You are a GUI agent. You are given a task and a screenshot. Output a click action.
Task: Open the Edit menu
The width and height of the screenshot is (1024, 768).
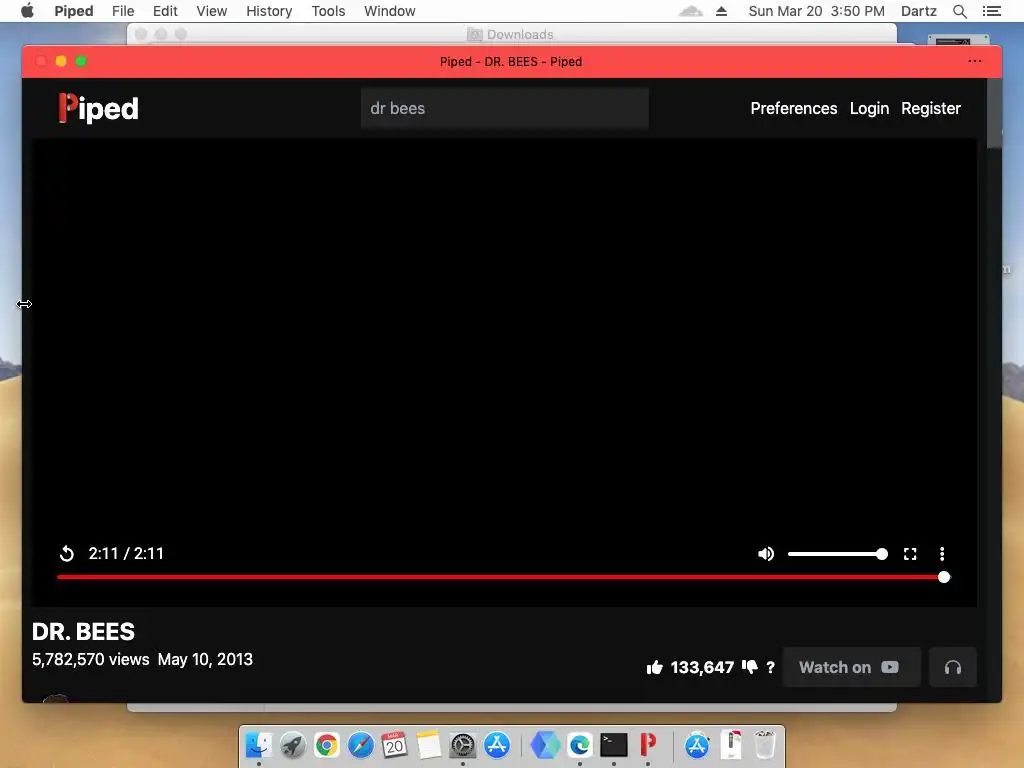pos(165,11)
